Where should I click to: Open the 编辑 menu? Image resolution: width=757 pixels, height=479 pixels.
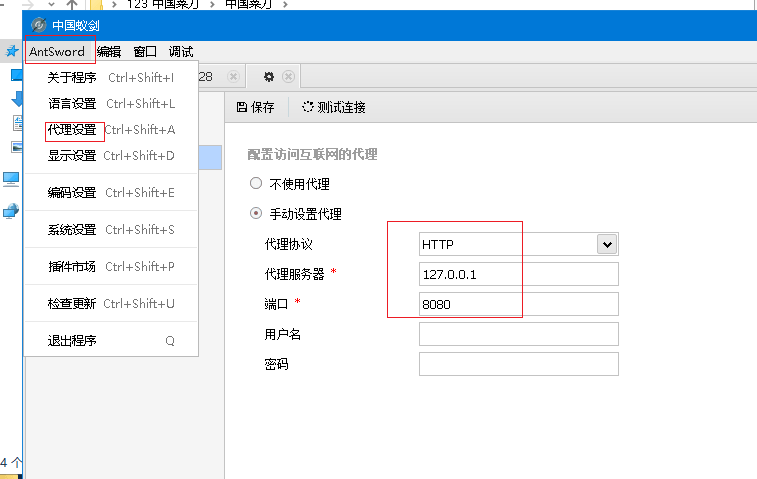pyautogui.click(x=109, y=51)
